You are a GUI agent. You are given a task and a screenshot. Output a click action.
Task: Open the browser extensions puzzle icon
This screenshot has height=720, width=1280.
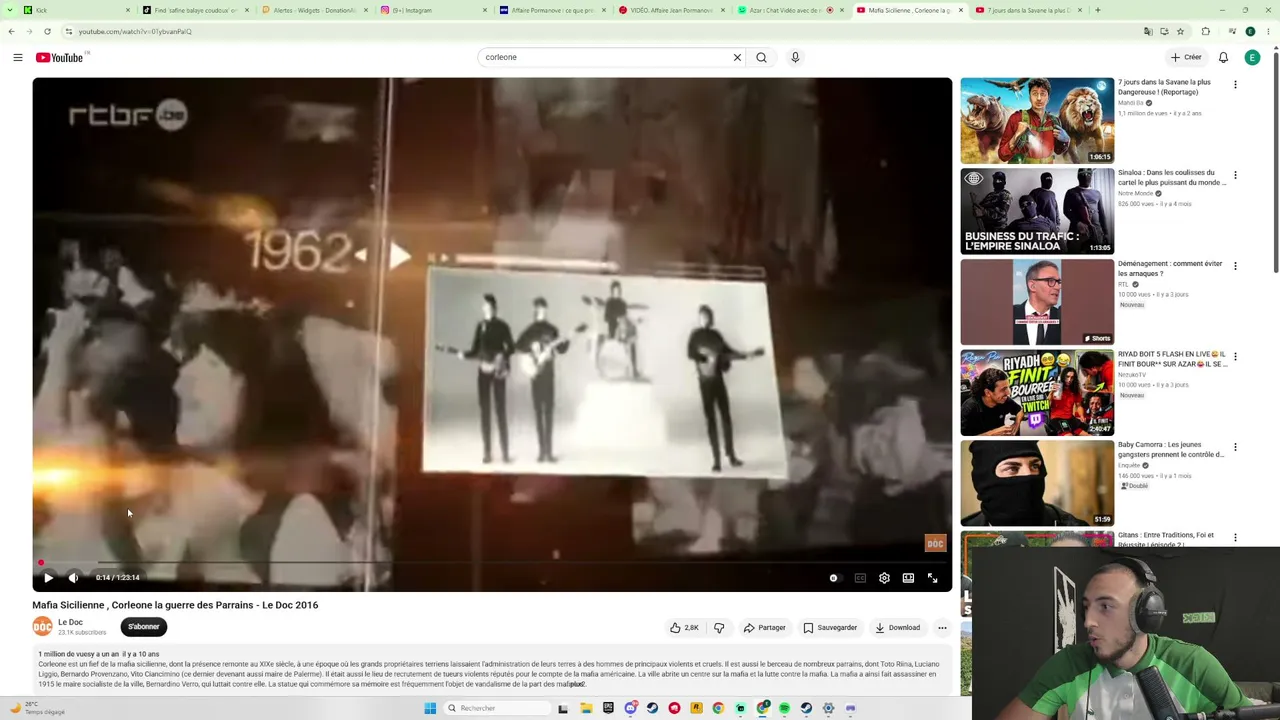[1205, 31]
